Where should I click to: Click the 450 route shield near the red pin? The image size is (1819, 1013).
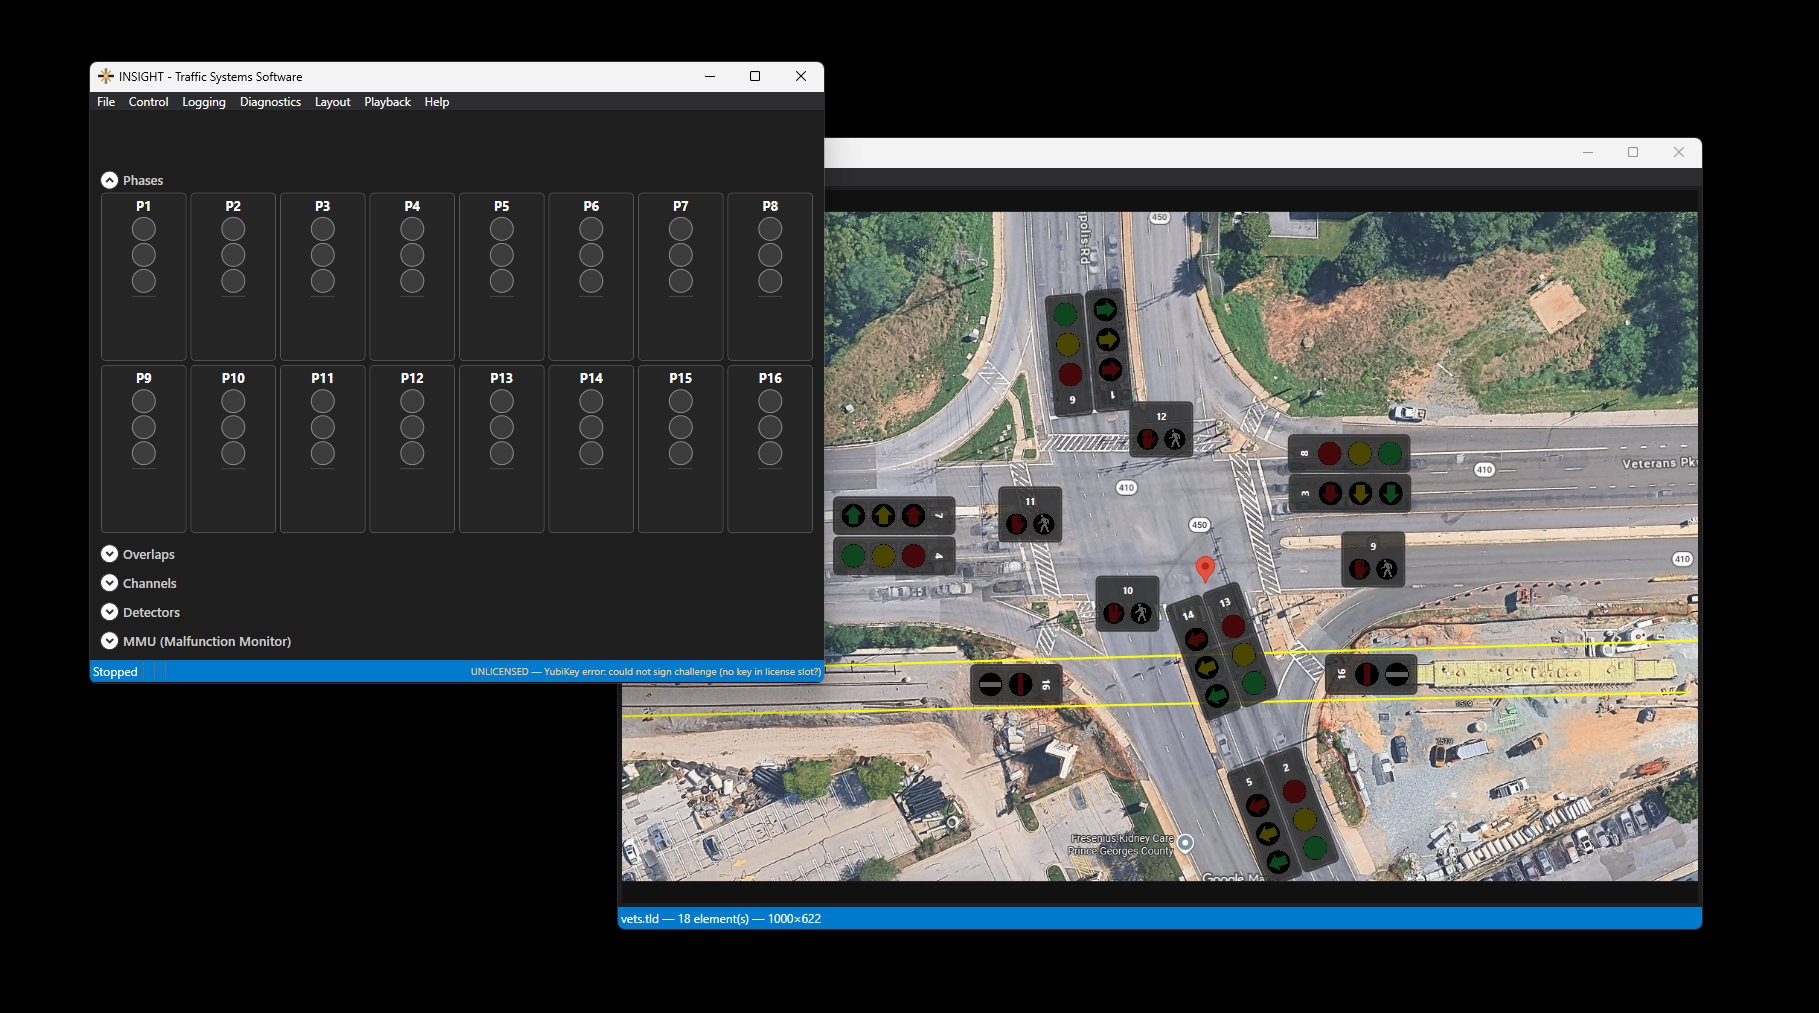click(1199, 525)
